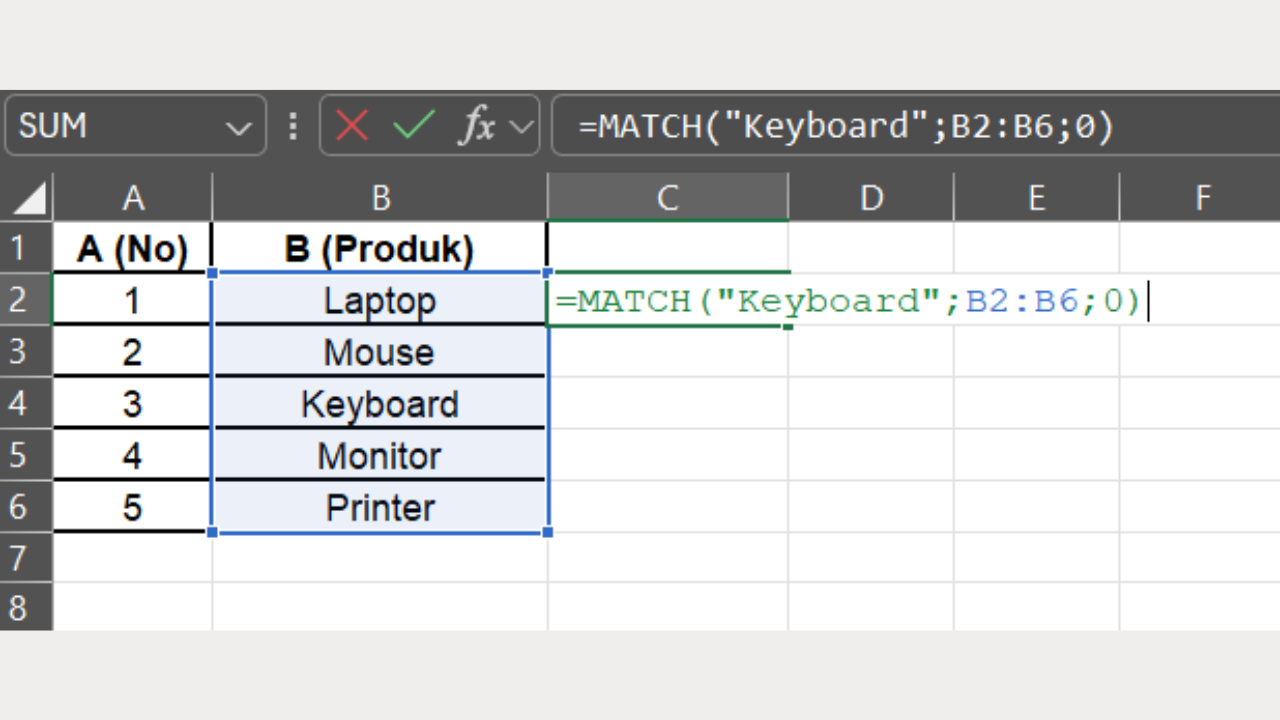Select the cell with value 5 in column A
This screenshot has width=1280, height=720.
(x=133, y=507)
